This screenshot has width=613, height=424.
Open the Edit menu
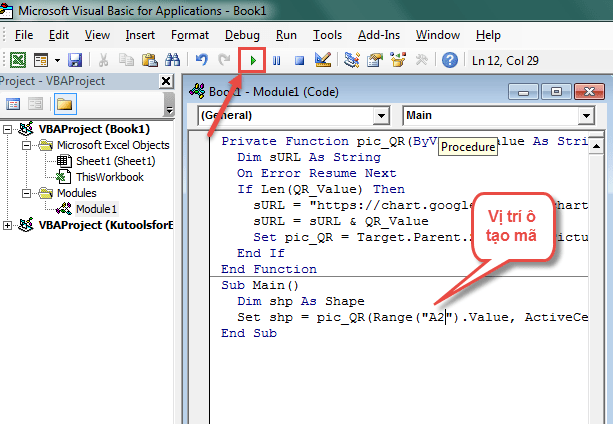[x=59, y=35]
